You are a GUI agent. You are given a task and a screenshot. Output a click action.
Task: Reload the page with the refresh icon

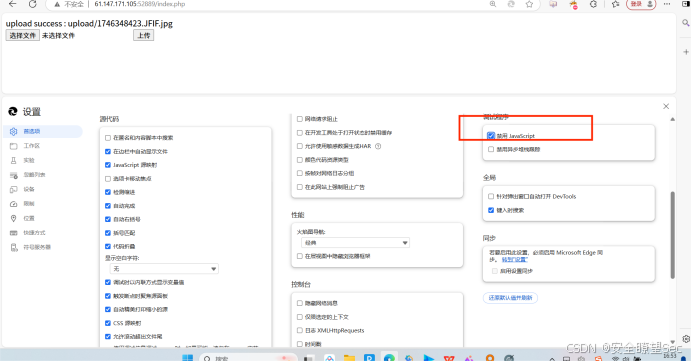coord(33,4)
